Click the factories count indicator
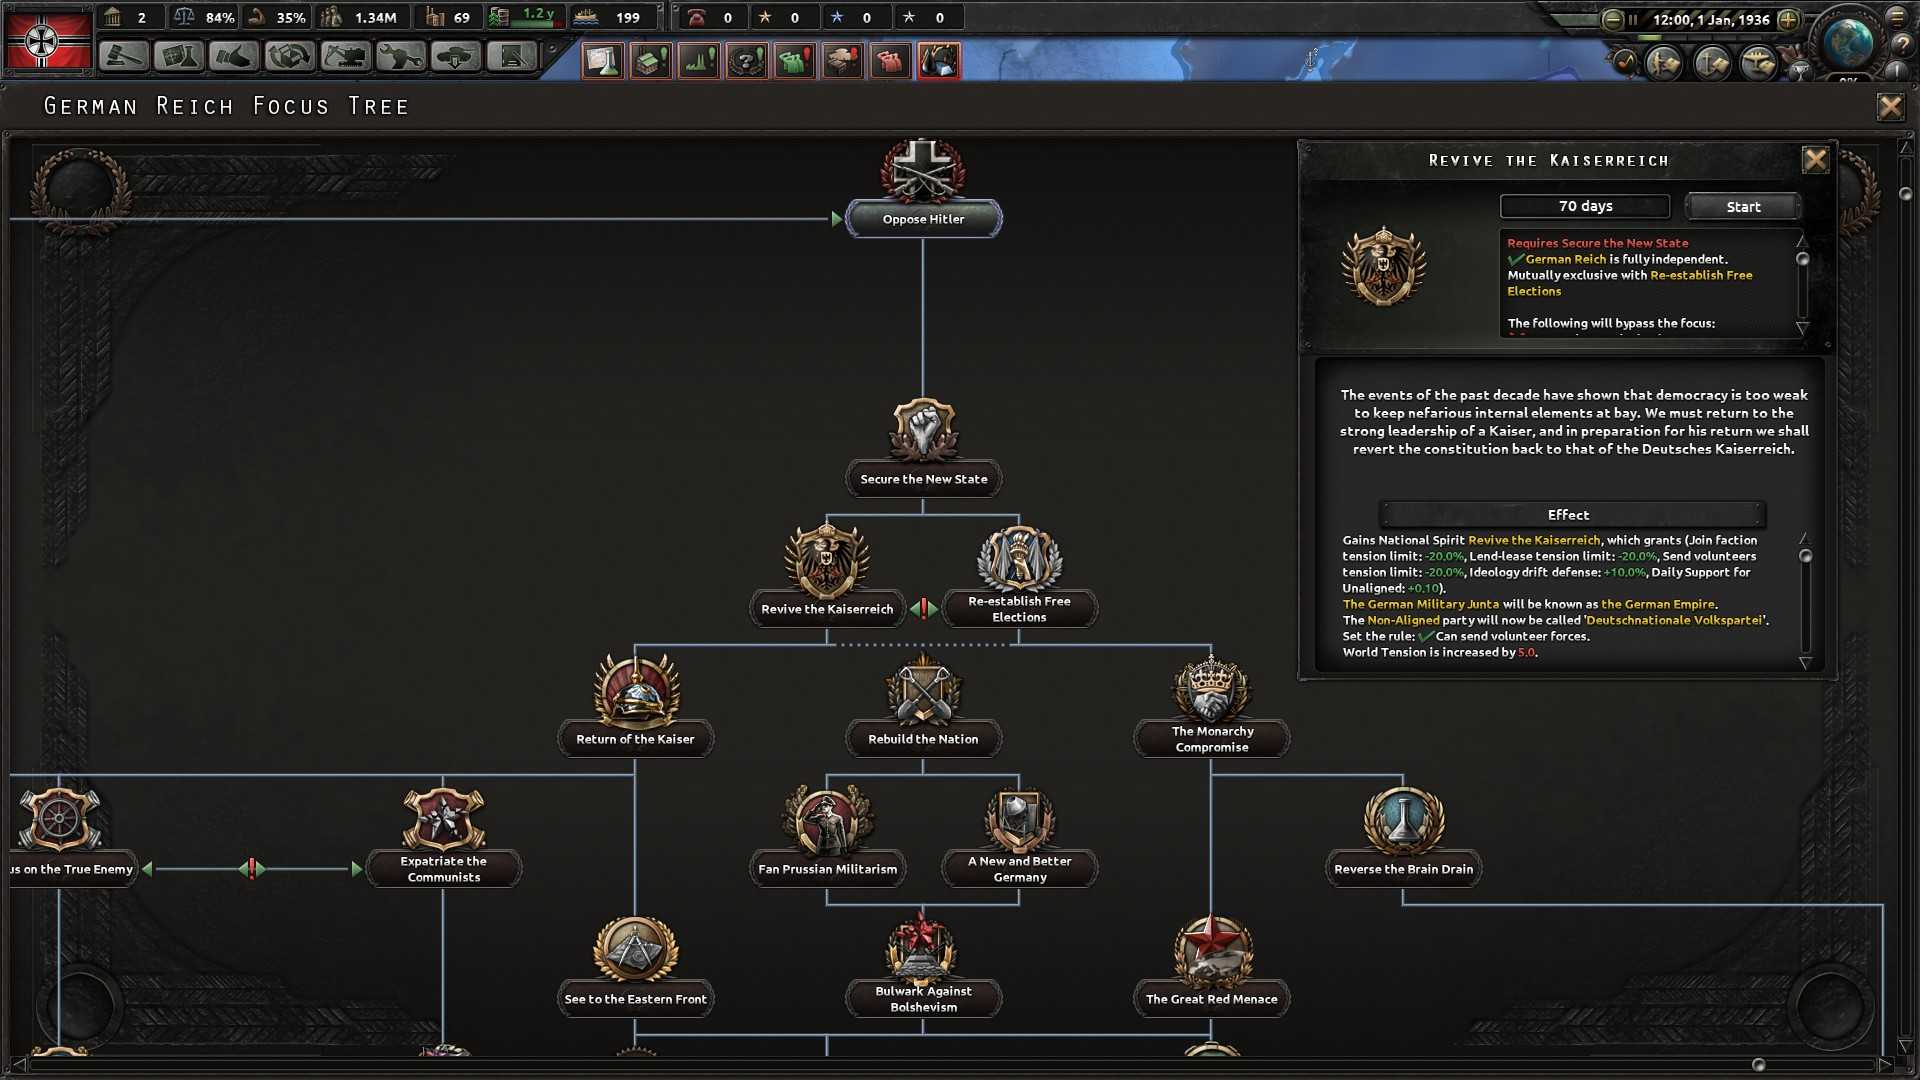Screen dimensions: 1920x1080 point(448,17)
